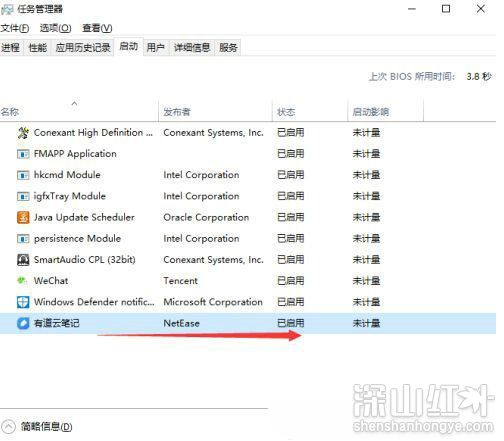Open the 查看(V) menu
This screenshot has width=504, height=441.
tap(97, 28)
